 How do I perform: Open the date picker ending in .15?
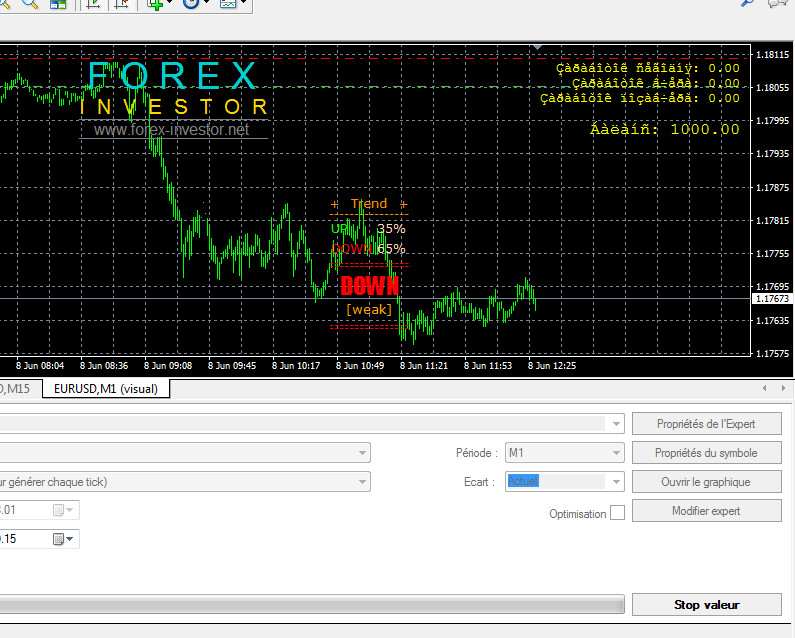click(x=58, y=539)
